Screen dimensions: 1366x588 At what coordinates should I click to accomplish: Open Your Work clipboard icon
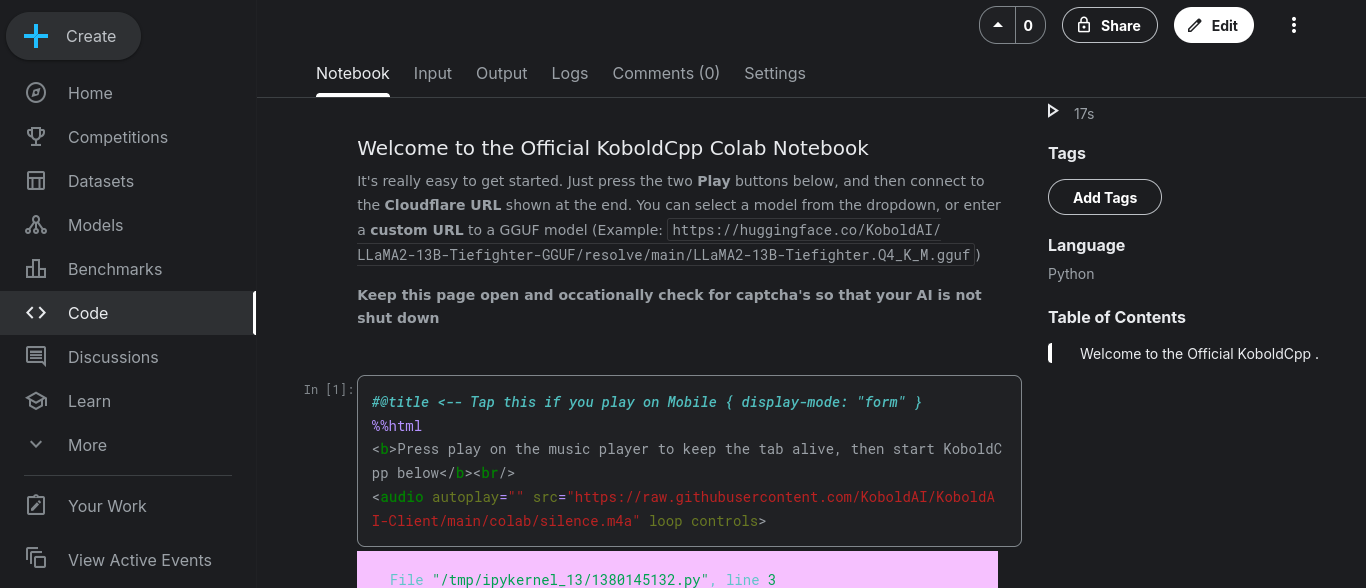click(36, 506)
